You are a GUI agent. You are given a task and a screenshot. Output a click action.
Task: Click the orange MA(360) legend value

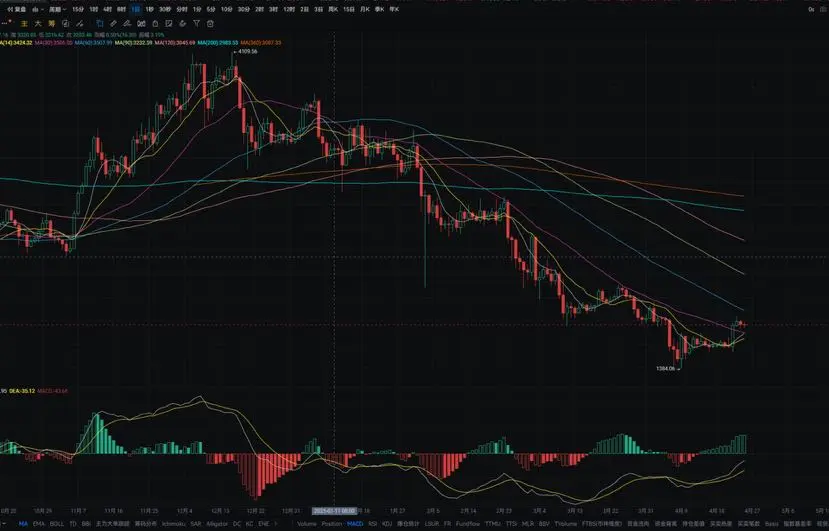[x=261, y=42]
